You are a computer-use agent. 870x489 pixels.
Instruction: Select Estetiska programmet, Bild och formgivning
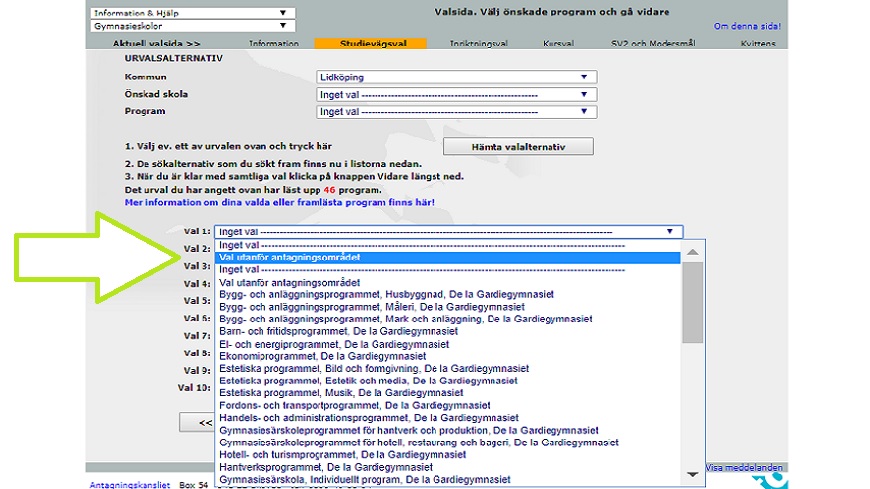tap(447, 369)
